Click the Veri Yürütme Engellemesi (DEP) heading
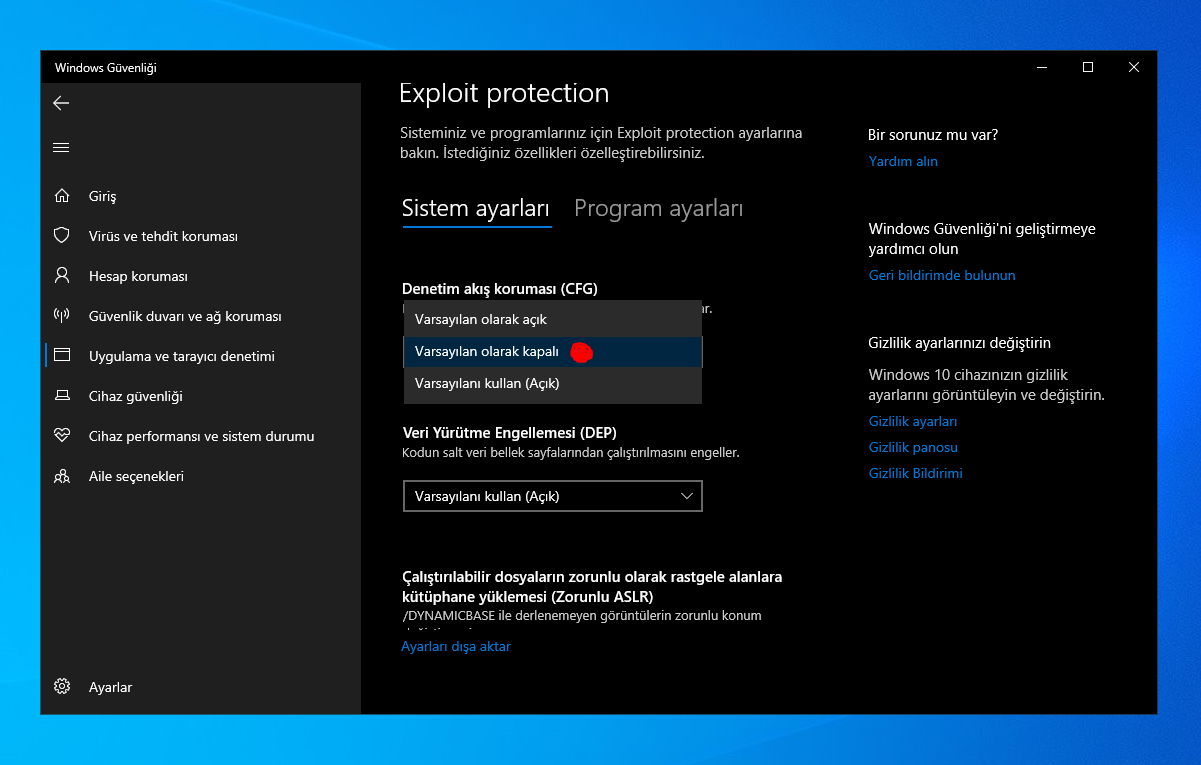The height and width of the screenshot is (765, 1201). click(x=509, y=433)
